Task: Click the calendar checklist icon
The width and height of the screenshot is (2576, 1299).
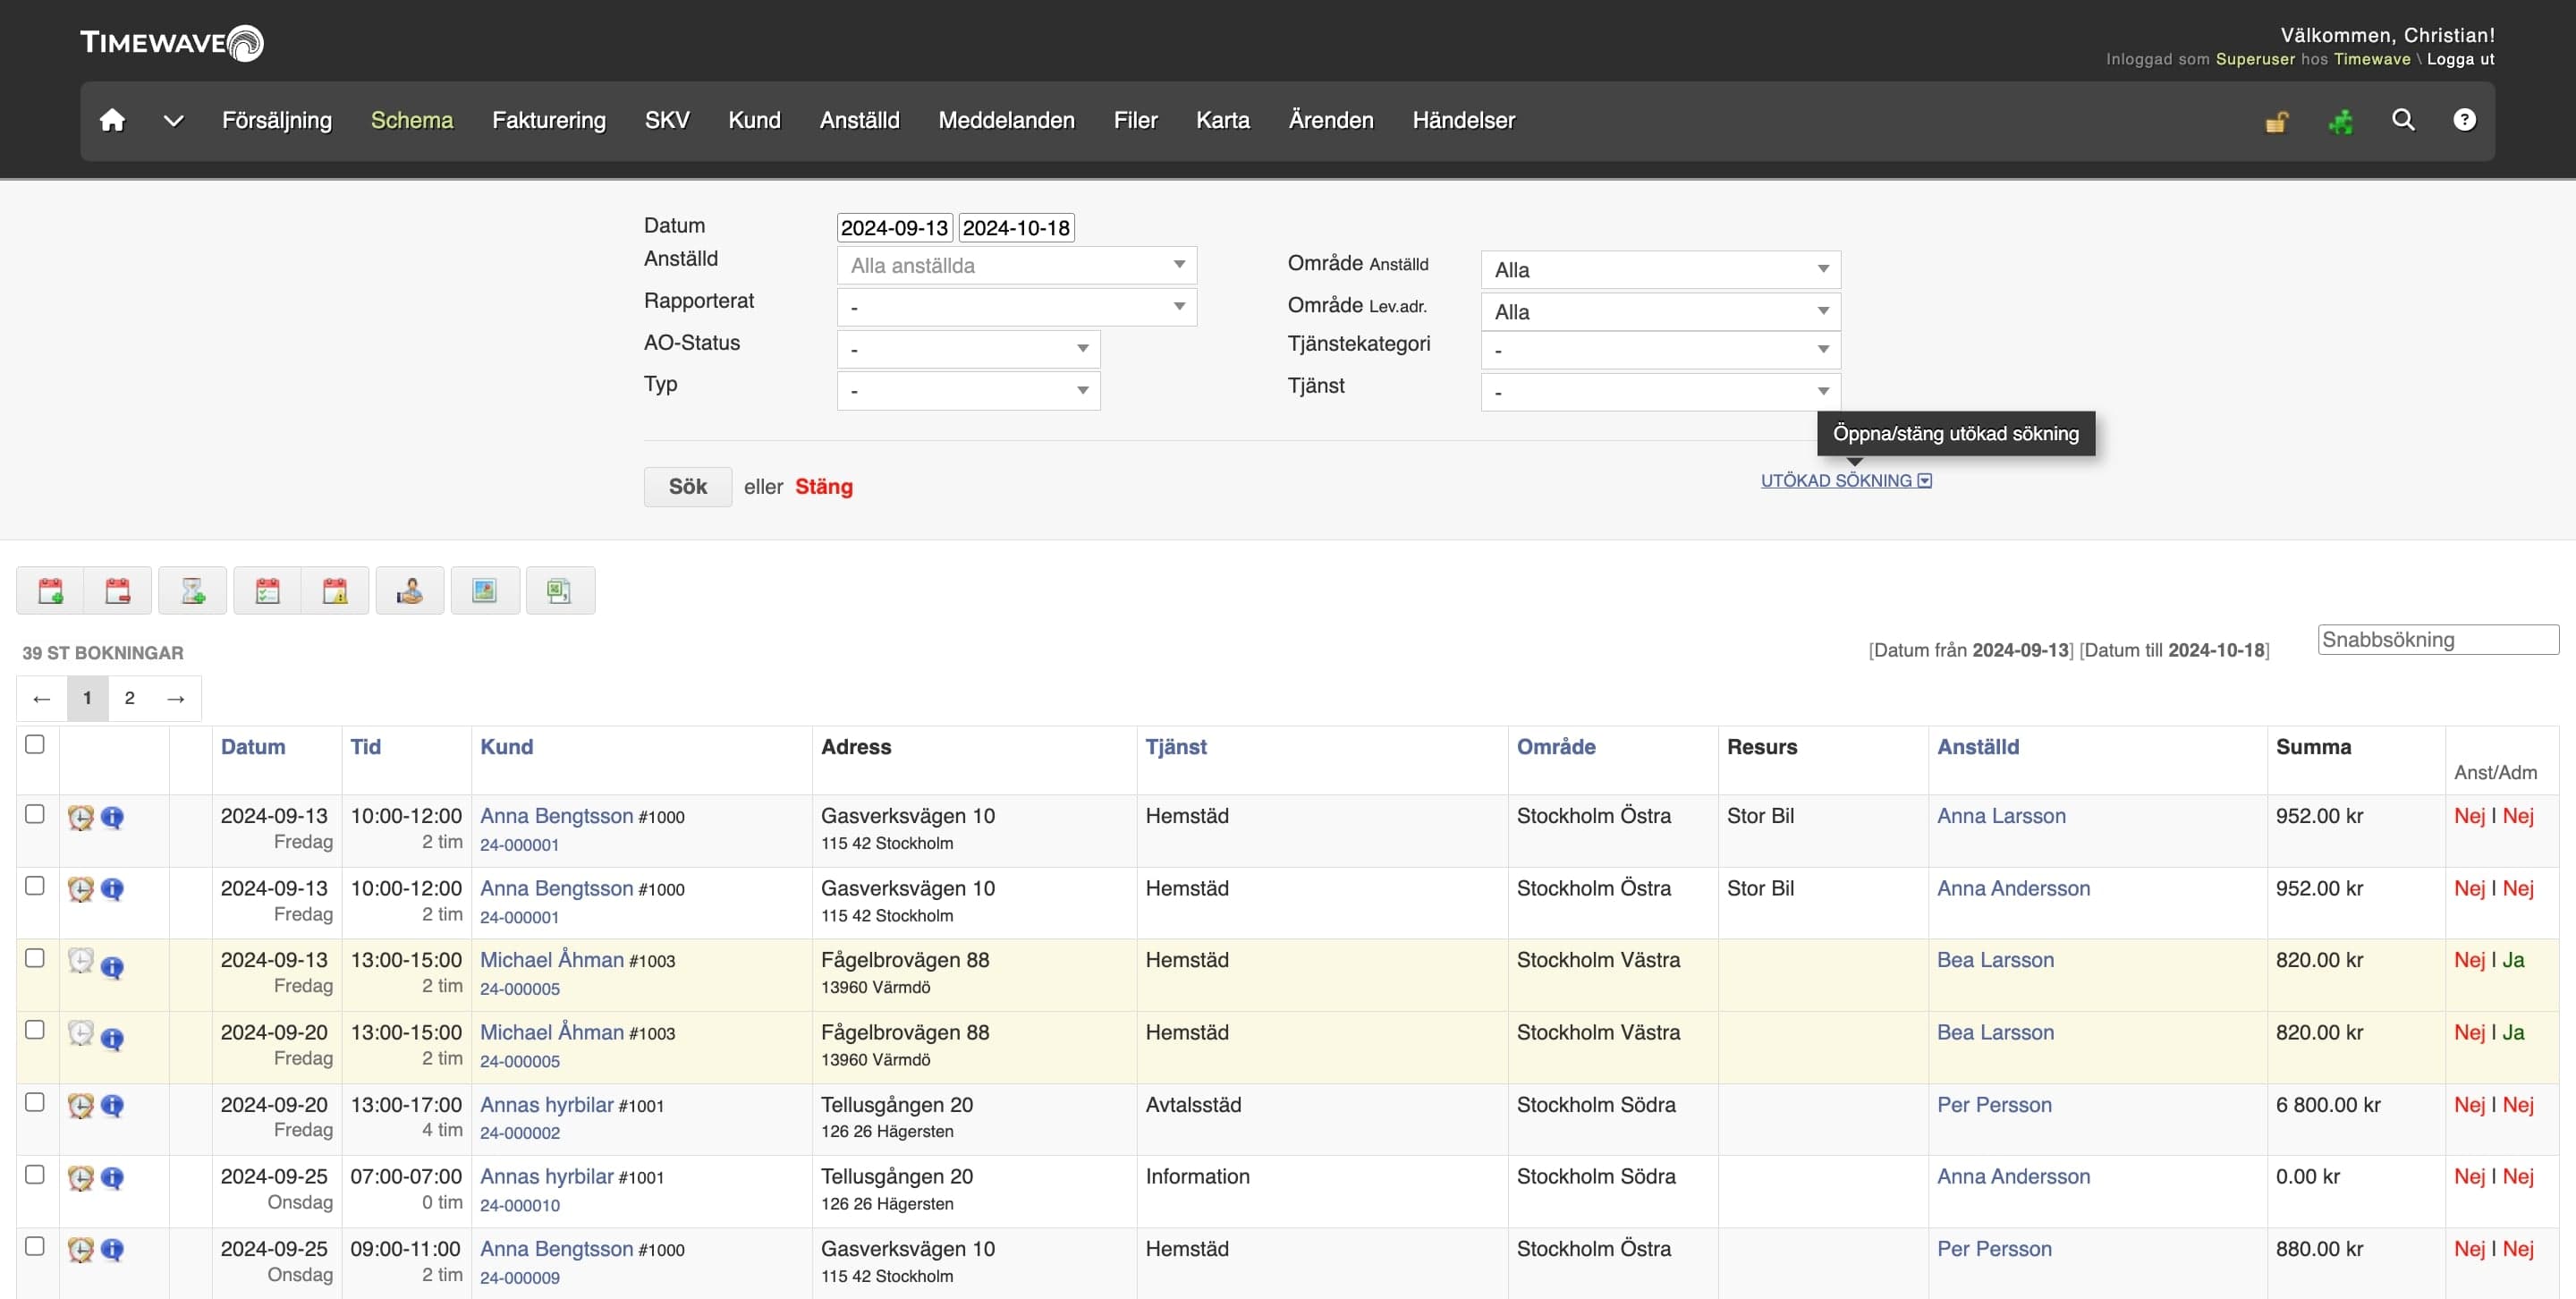Action: pos(267,591)
